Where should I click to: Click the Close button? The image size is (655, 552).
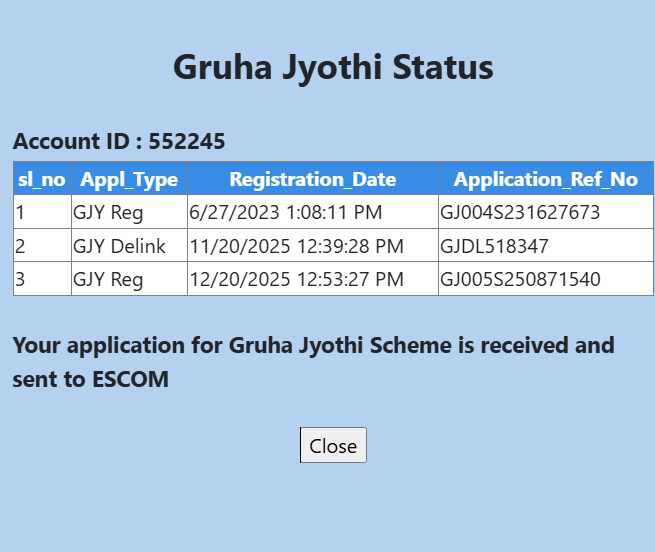(333, 446)
